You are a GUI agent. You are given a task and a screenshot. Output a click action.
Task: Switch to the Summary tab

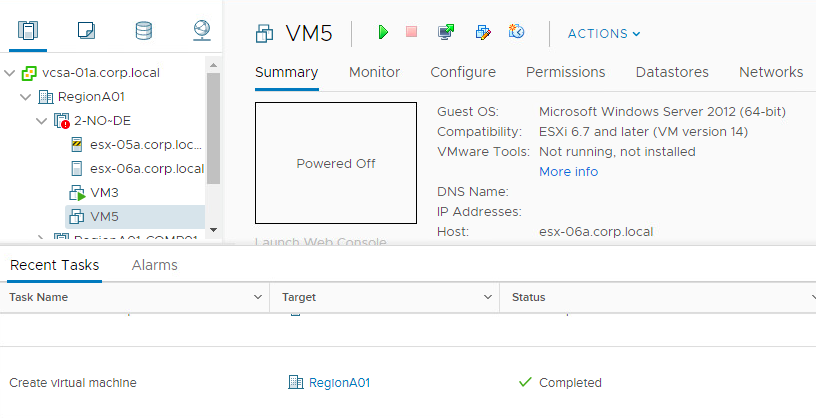287,72
